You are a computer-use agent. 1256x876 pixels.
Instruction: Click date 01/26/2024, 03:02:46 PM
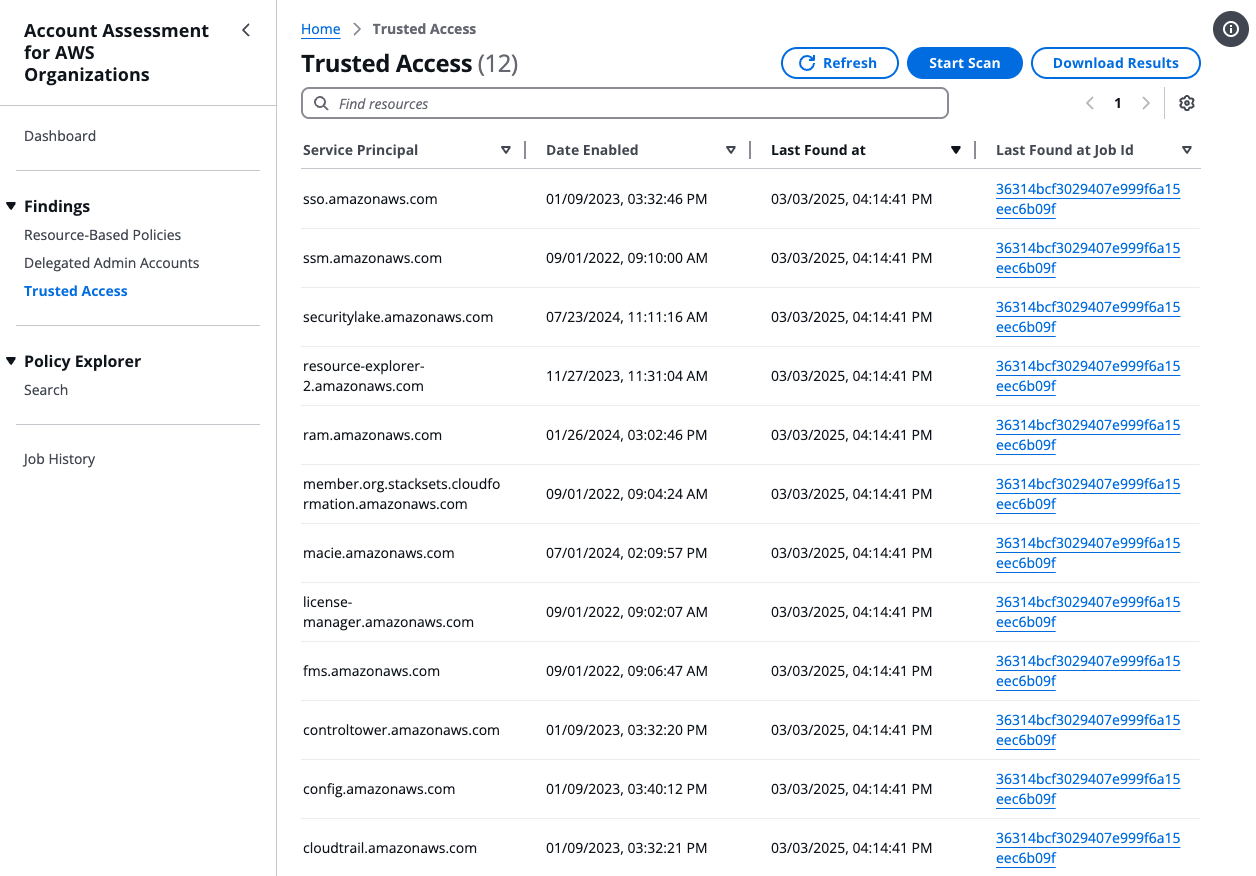click(627, 435)
